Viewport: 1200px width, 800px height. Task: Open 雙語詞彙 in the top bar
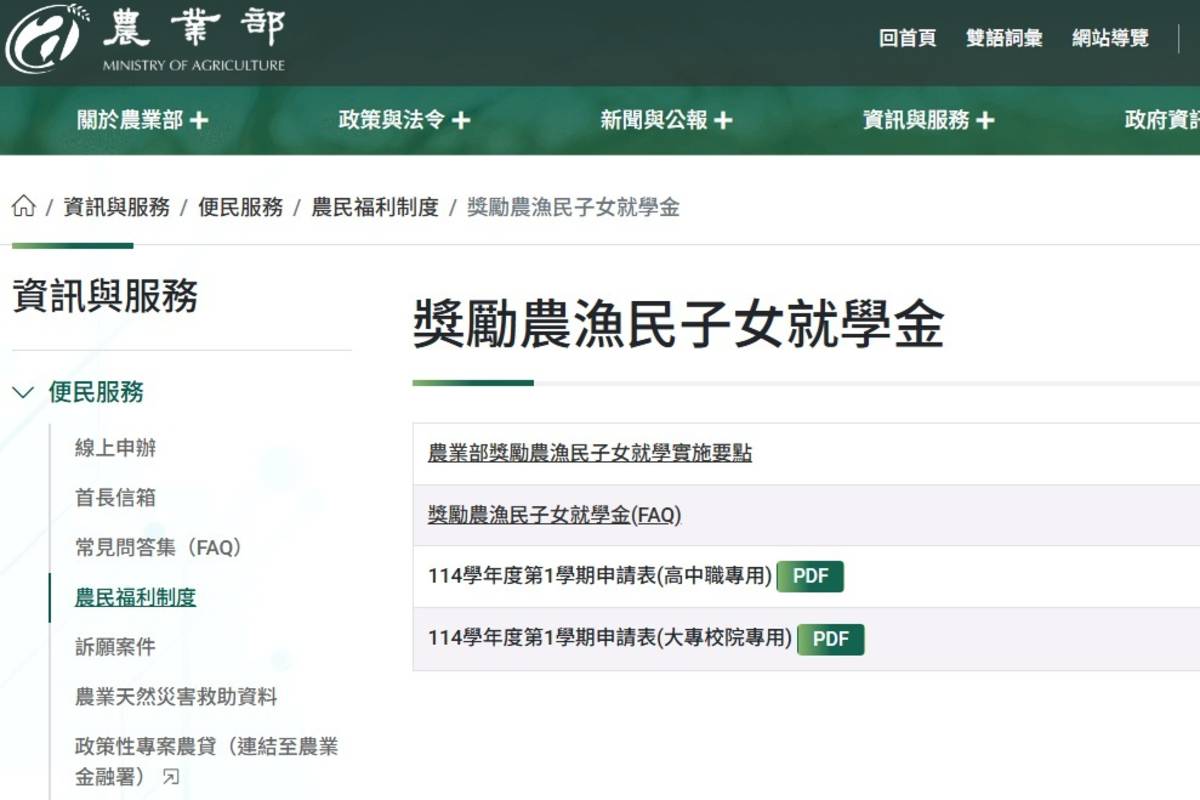click(1004, 38)
